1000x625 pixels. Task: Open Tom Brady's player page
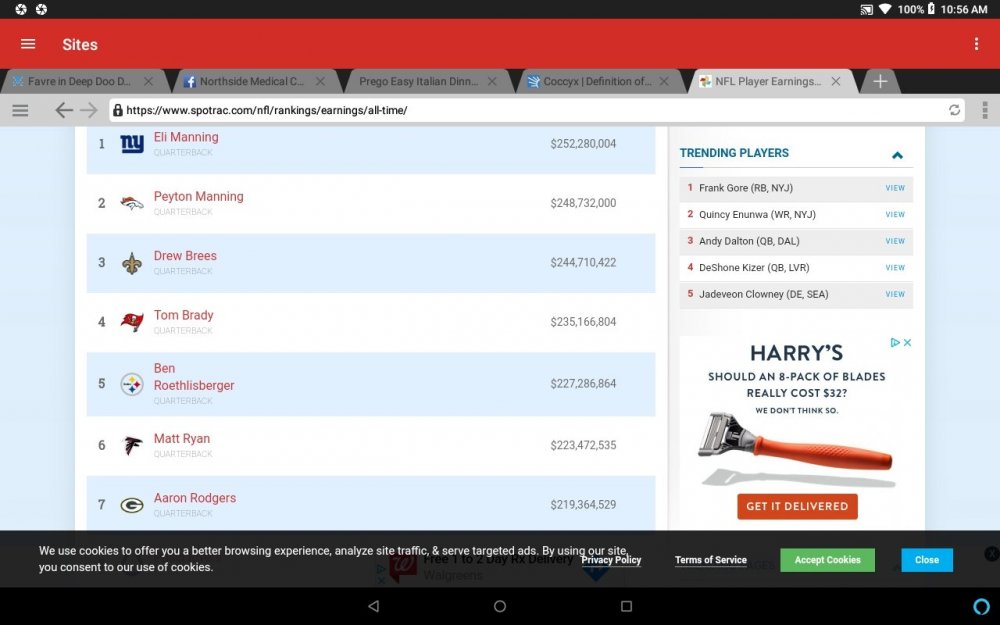(183, 315)
